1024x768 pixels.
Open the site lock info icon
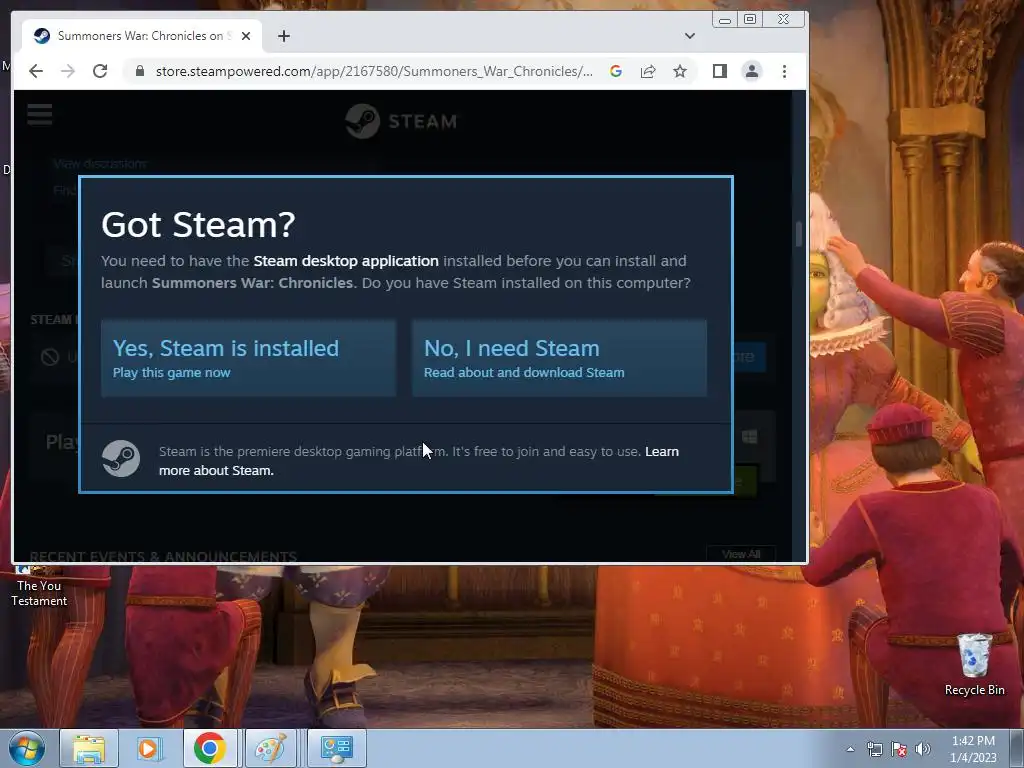tap(139, 71)
